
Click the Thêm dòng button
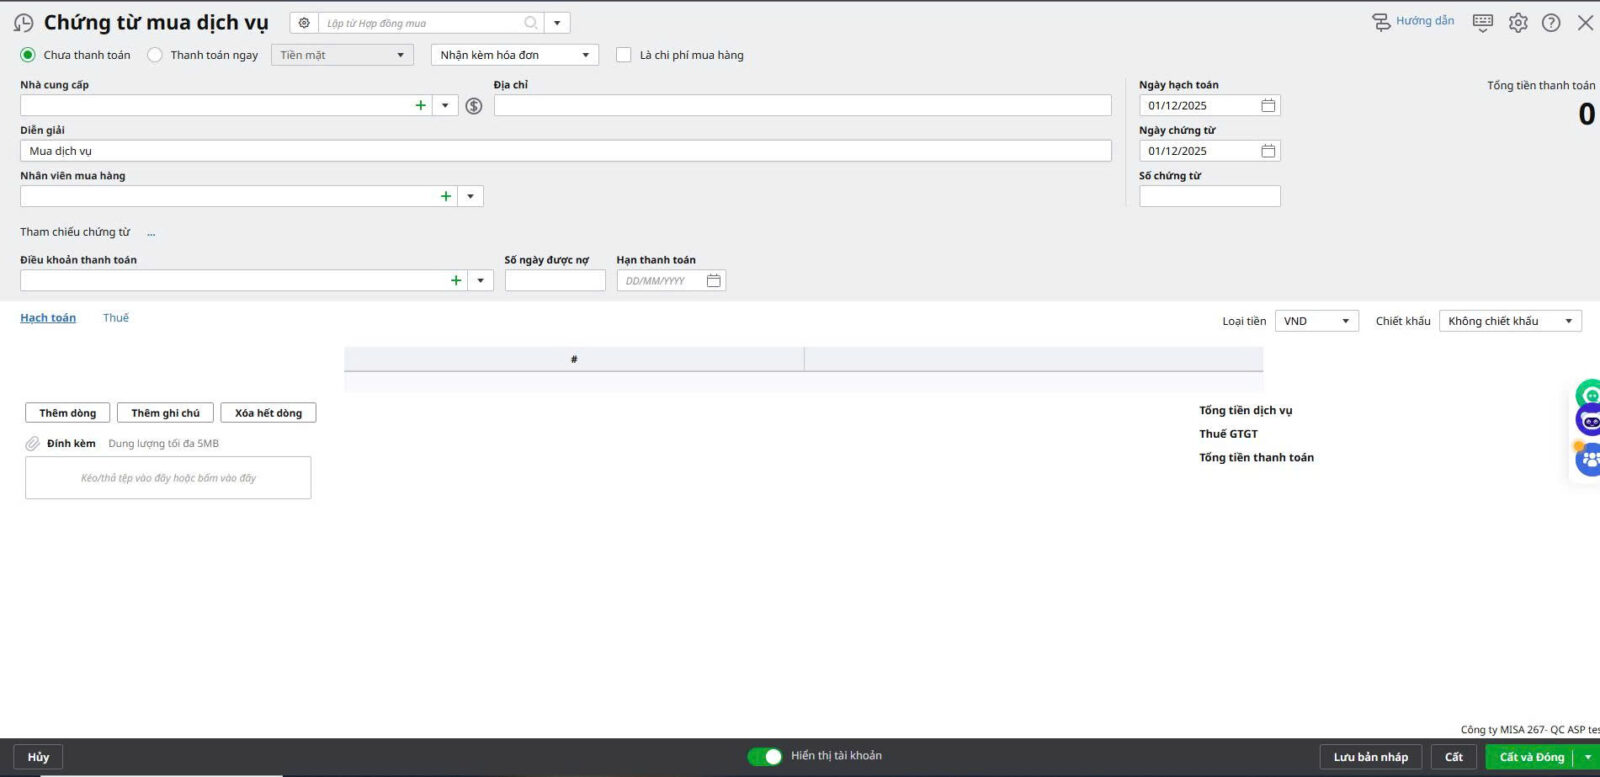[68, 413]
